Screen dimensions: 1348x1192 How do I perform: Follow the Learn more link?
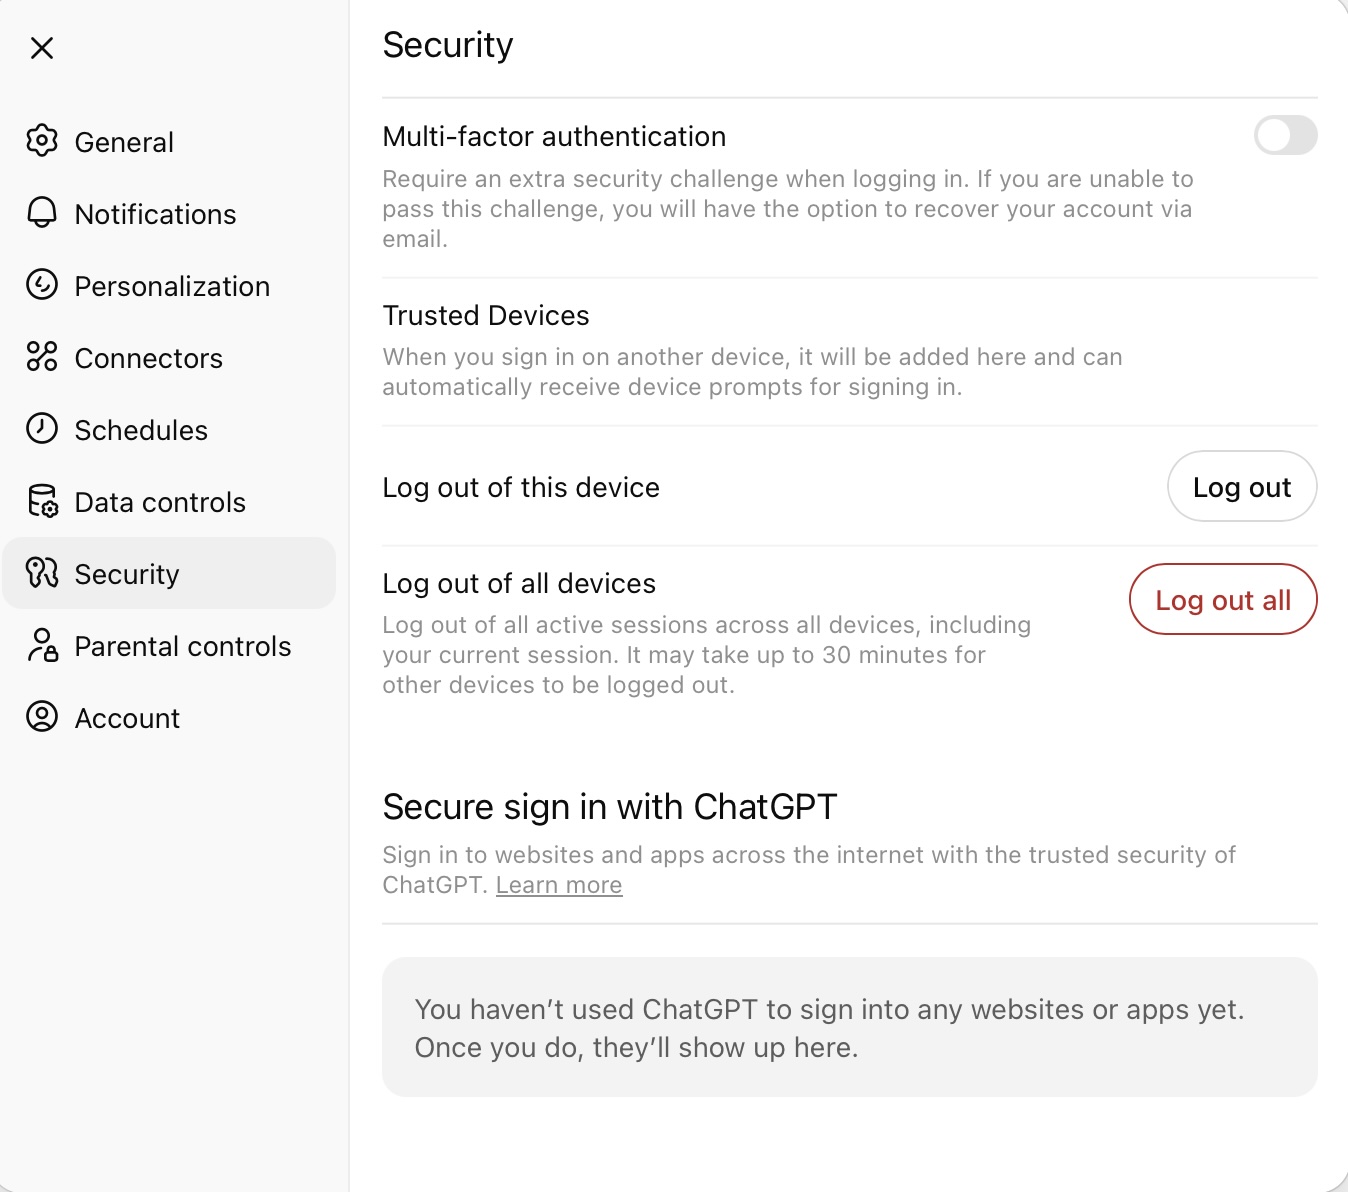coord(558,885)
